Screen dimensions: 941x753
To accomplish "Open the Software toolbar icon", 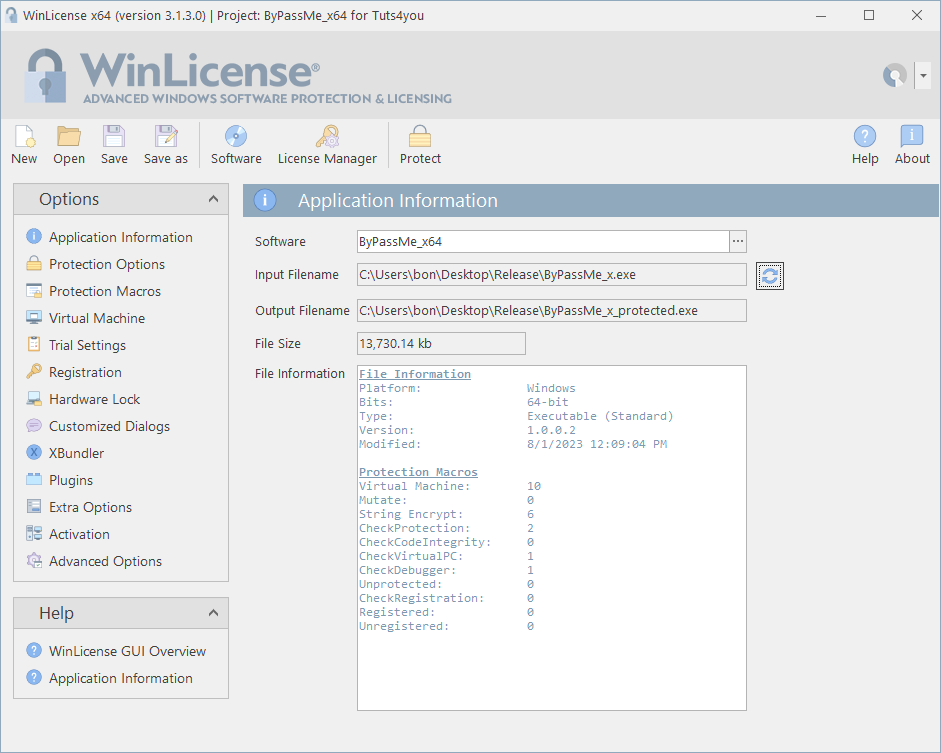I will pos(236,145).
